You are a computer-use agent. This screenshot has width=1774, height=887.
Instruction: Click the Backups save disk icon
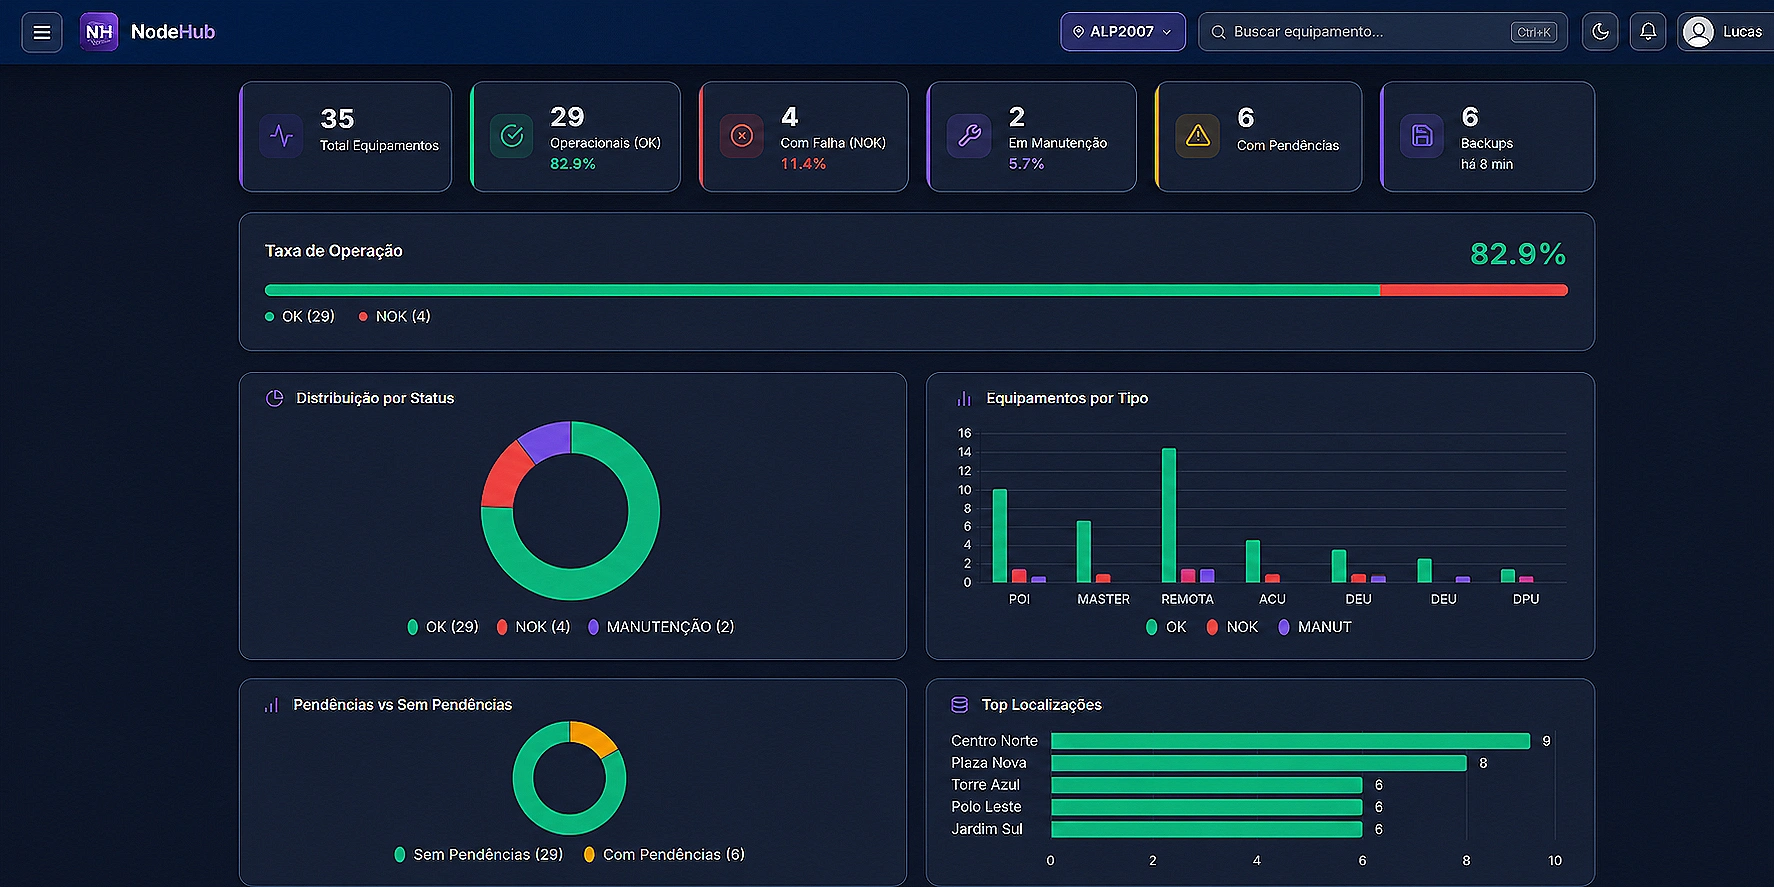pyautogui.click(x=1422, y=136)
